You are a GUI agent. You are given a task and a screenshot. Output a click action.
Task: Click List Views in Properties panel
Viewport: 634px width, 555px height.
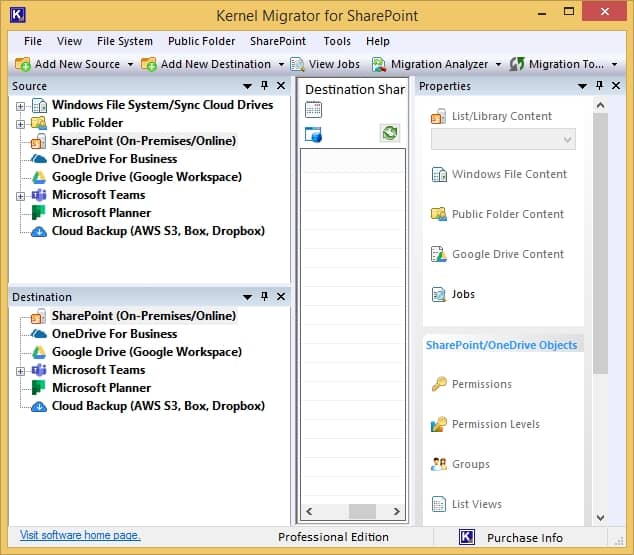467,504
